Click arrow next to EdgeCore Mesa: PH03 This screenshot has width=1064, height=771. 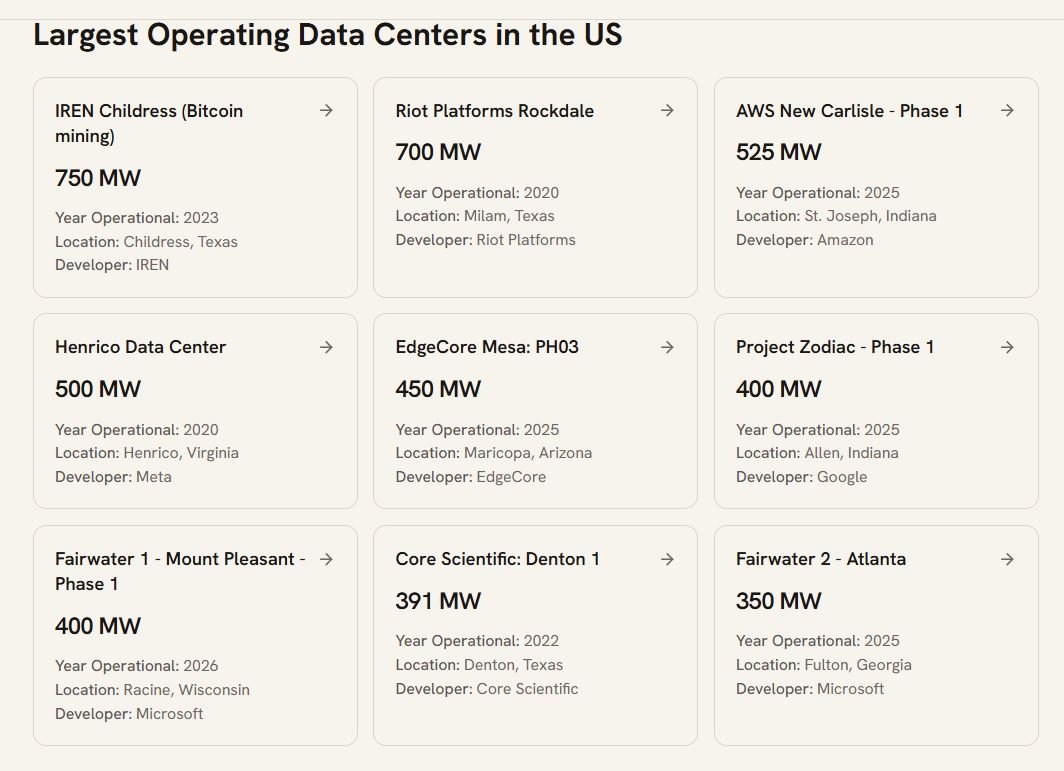click(667, 347)
